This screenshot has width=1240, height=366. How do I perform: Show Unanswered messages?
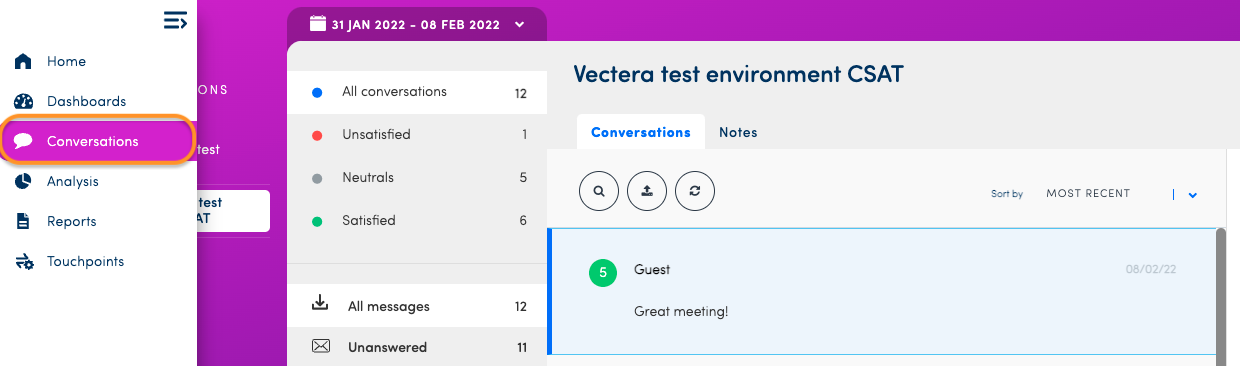click(x=417, y=348)
